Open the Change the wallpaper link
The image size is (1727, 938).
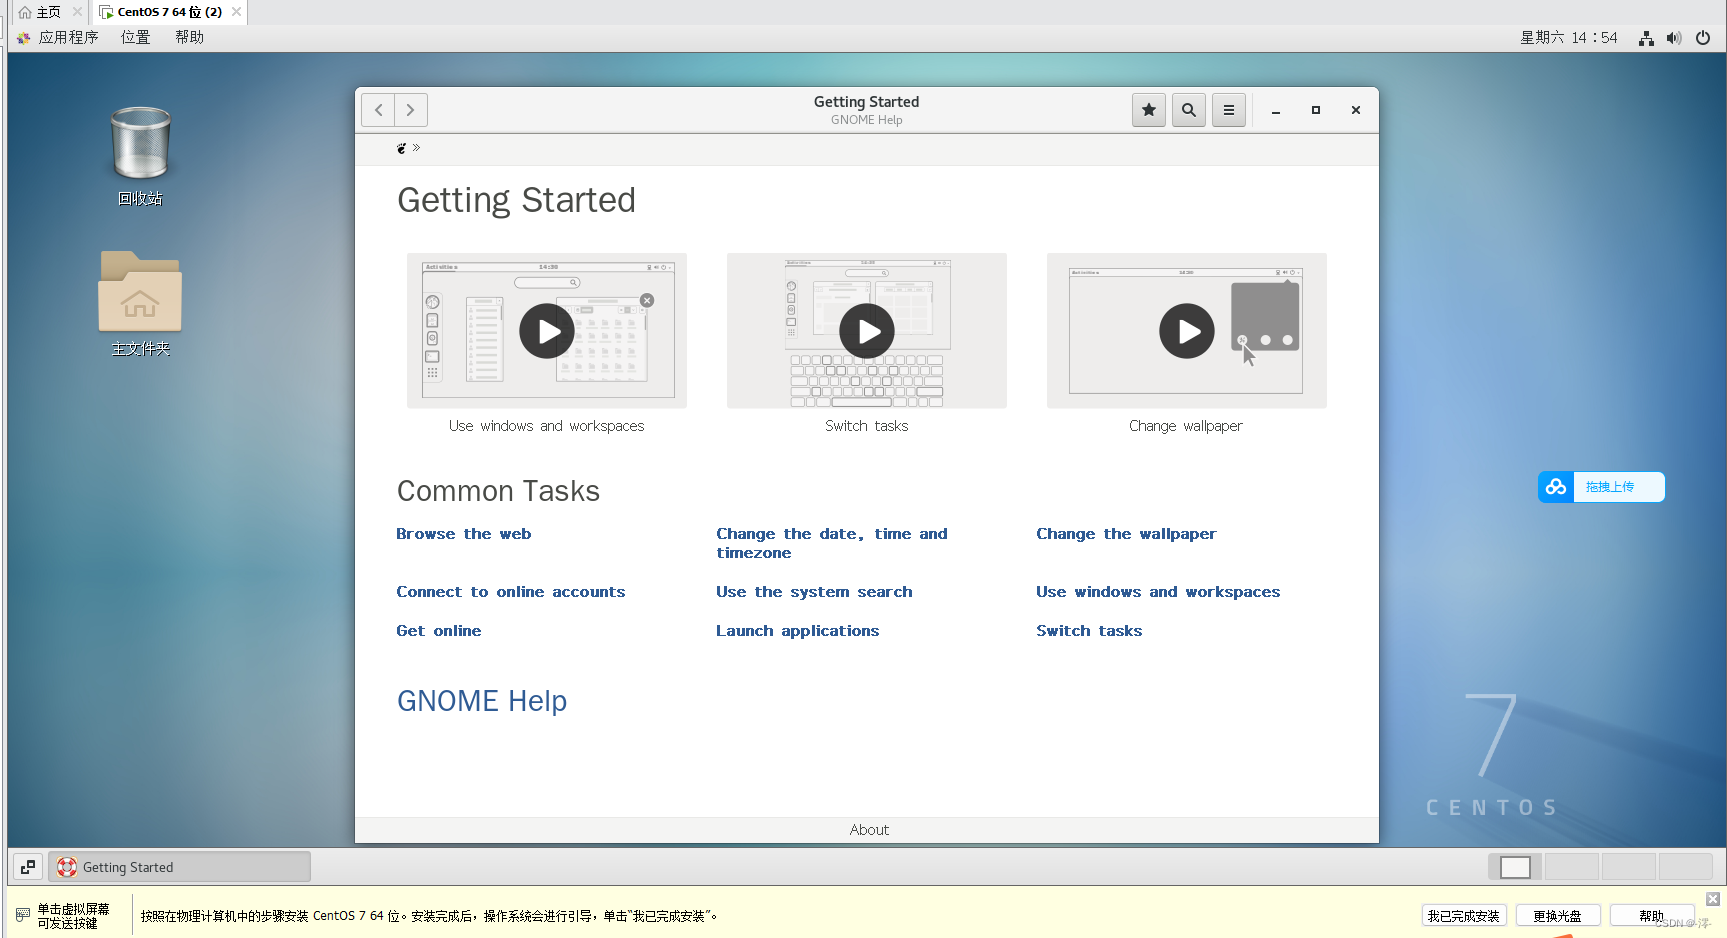pyautogui.click(x=1126, y=534)
